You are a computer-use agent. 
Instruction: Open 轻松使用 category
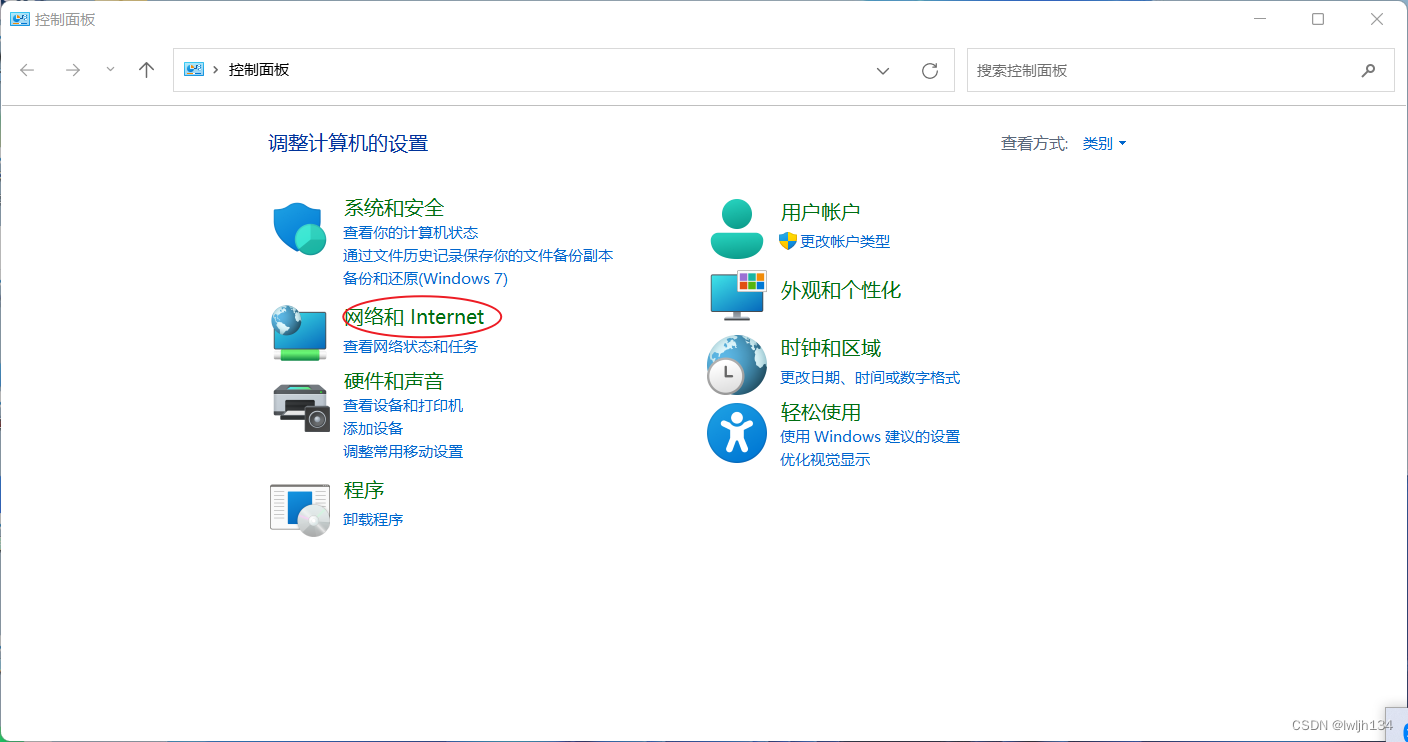[821, 412]
